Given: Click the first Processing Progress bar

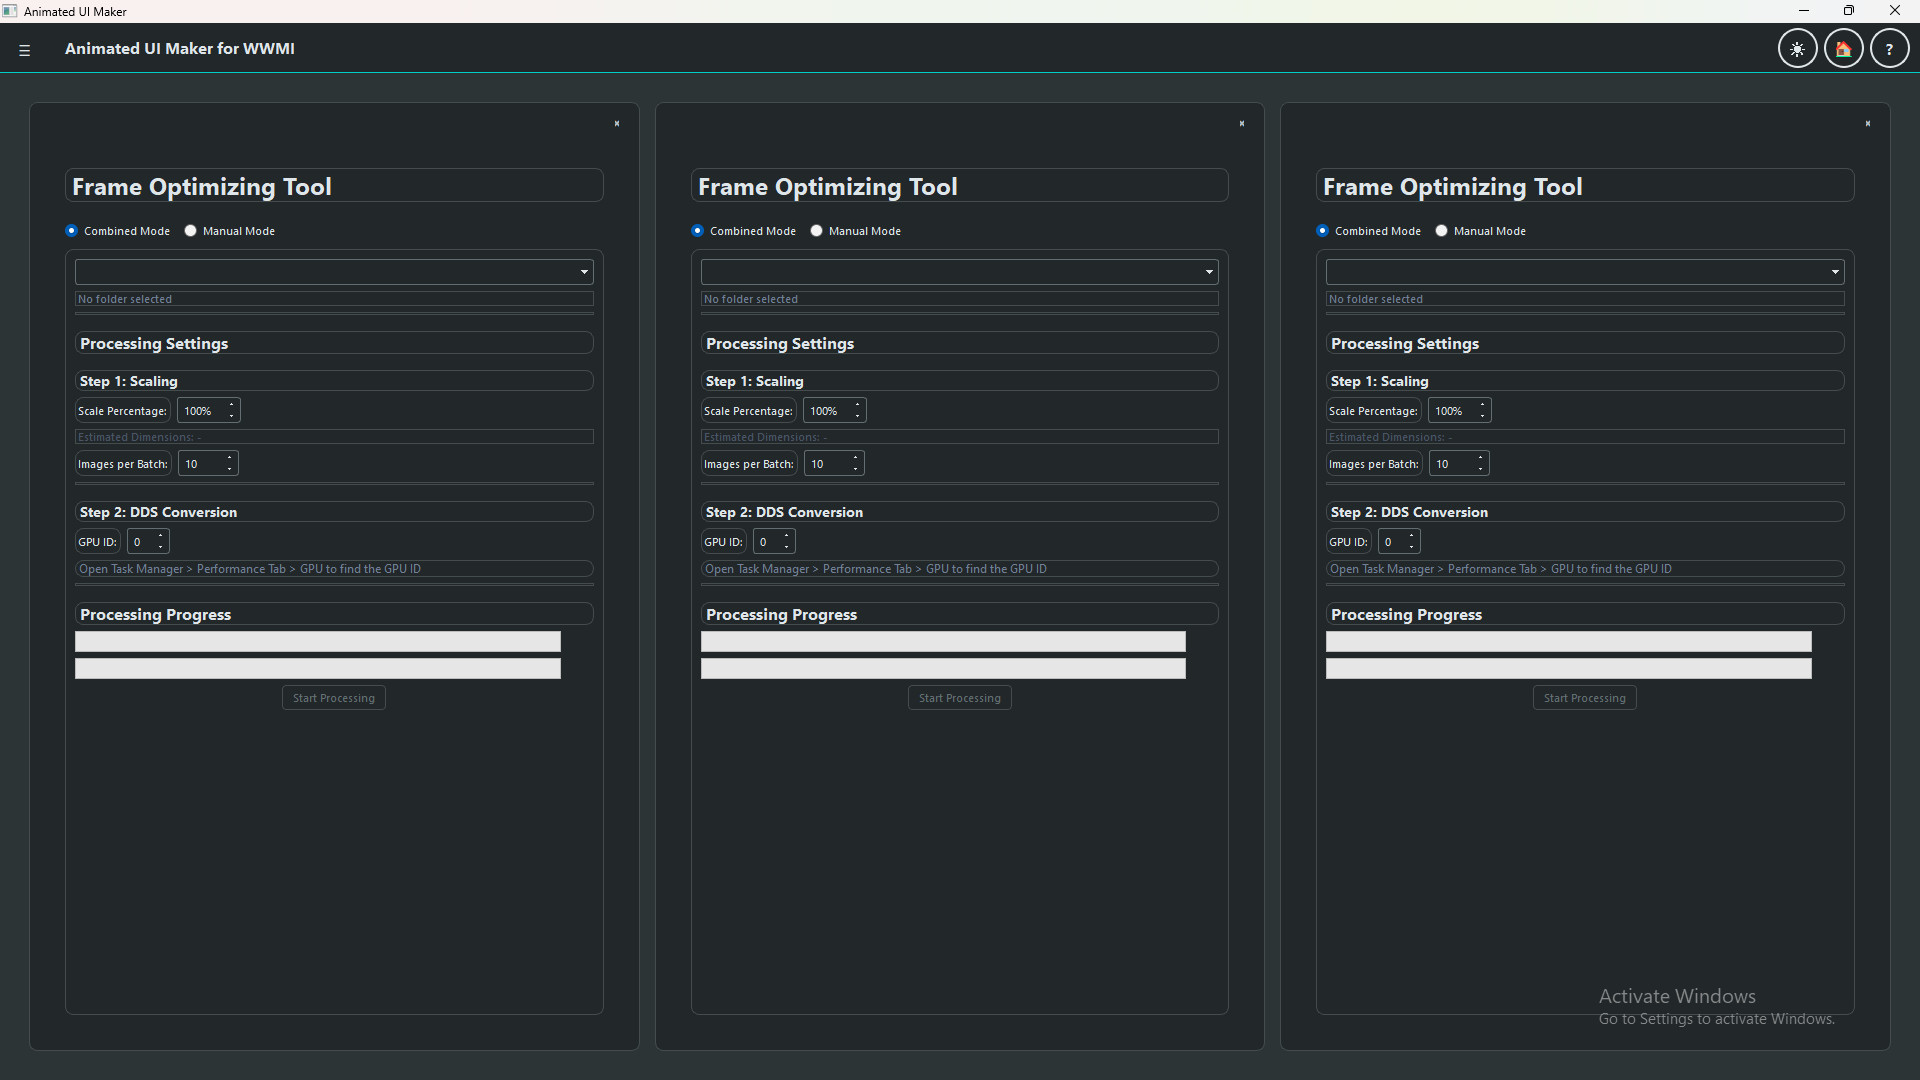Looking at the screenshot, I should click(x=317, y=641).
